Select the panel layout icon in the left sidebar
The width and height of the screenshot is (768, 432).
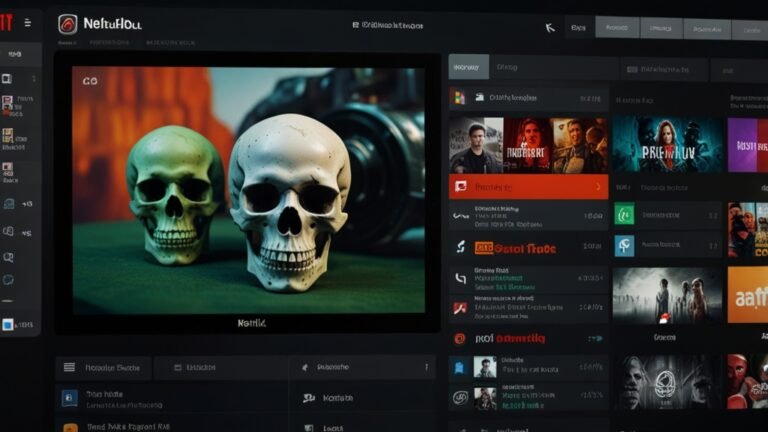click(7, 78)
